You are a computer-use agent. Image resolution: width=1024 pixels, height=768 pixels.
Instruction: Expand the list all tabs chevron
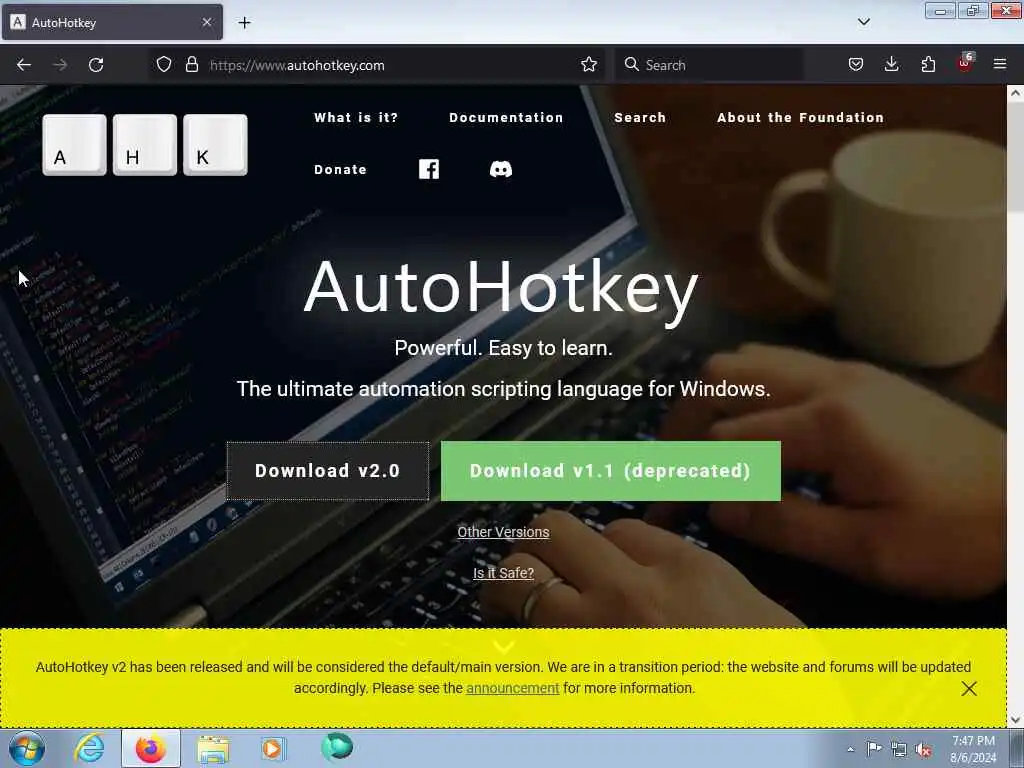(863, 22)
